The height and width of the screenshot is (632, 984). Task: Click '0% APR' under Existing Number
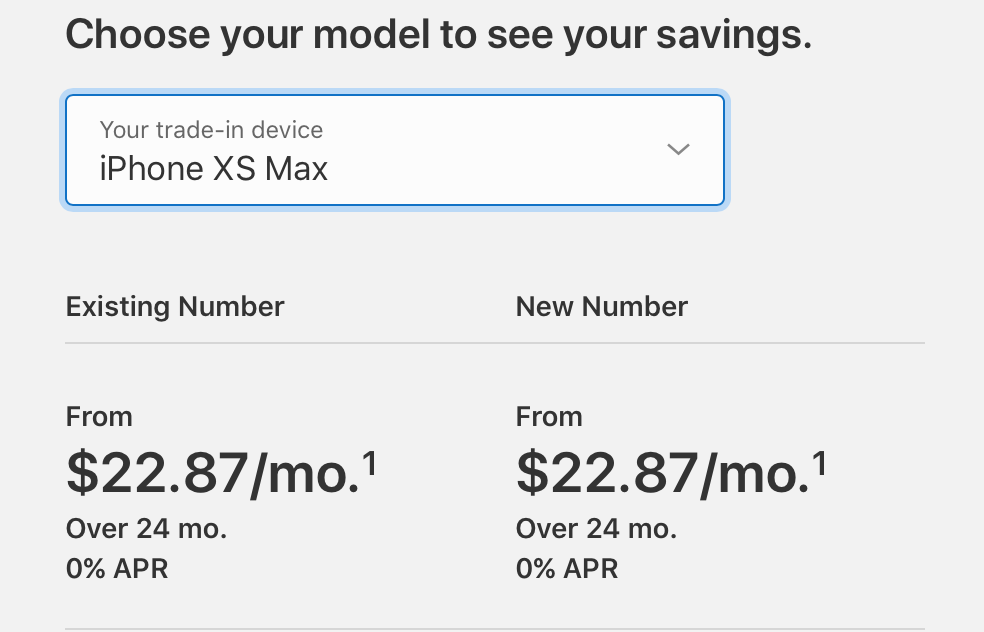[117, 569]
